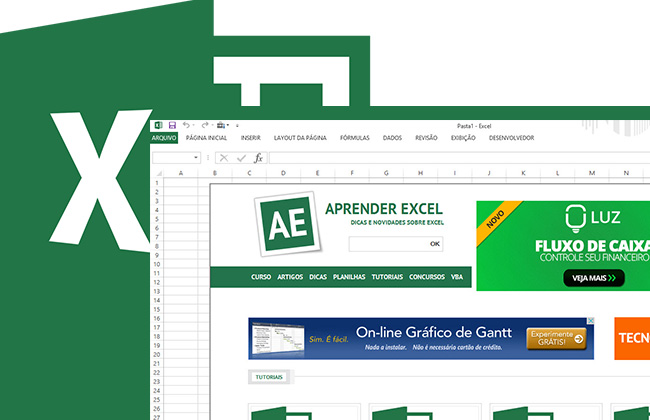Open the AdChoices icon on Gantt ad
The width and height of the screenshot is (650, 420).
point(591,320)
